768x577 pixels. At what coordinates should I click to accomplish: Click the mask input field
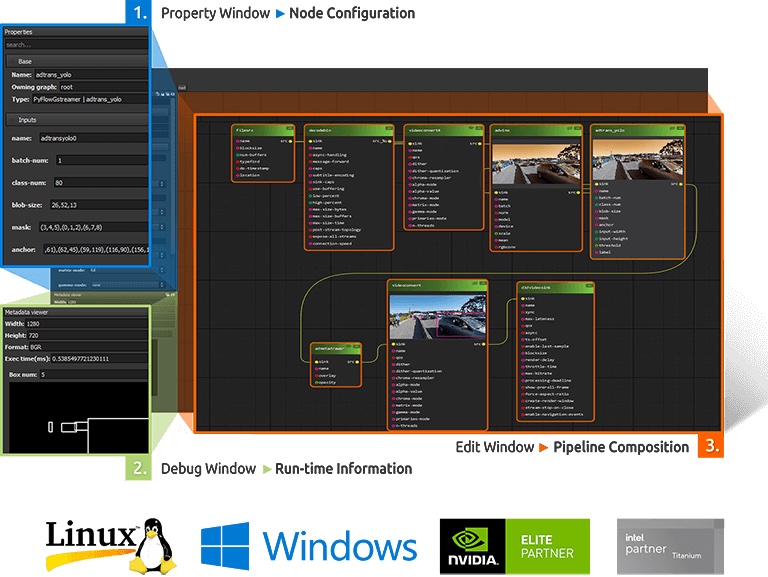click(93, 227)
